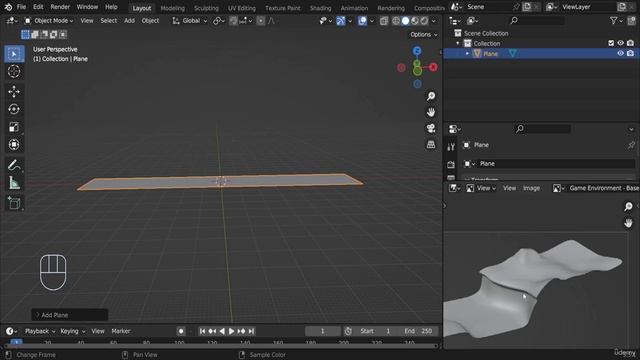Viewport: 640px width, 360px height.
Task: Select the Measure tool
Action: tap(14, 183)
